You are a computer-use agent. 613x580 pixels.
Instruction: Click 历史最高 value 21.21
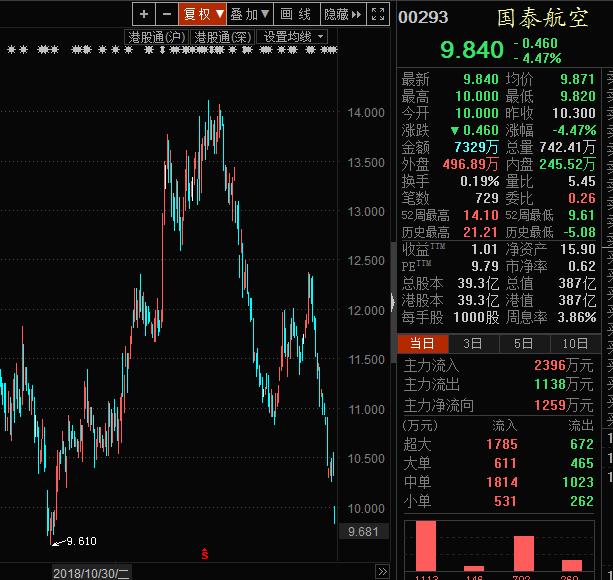pos(480,233)
